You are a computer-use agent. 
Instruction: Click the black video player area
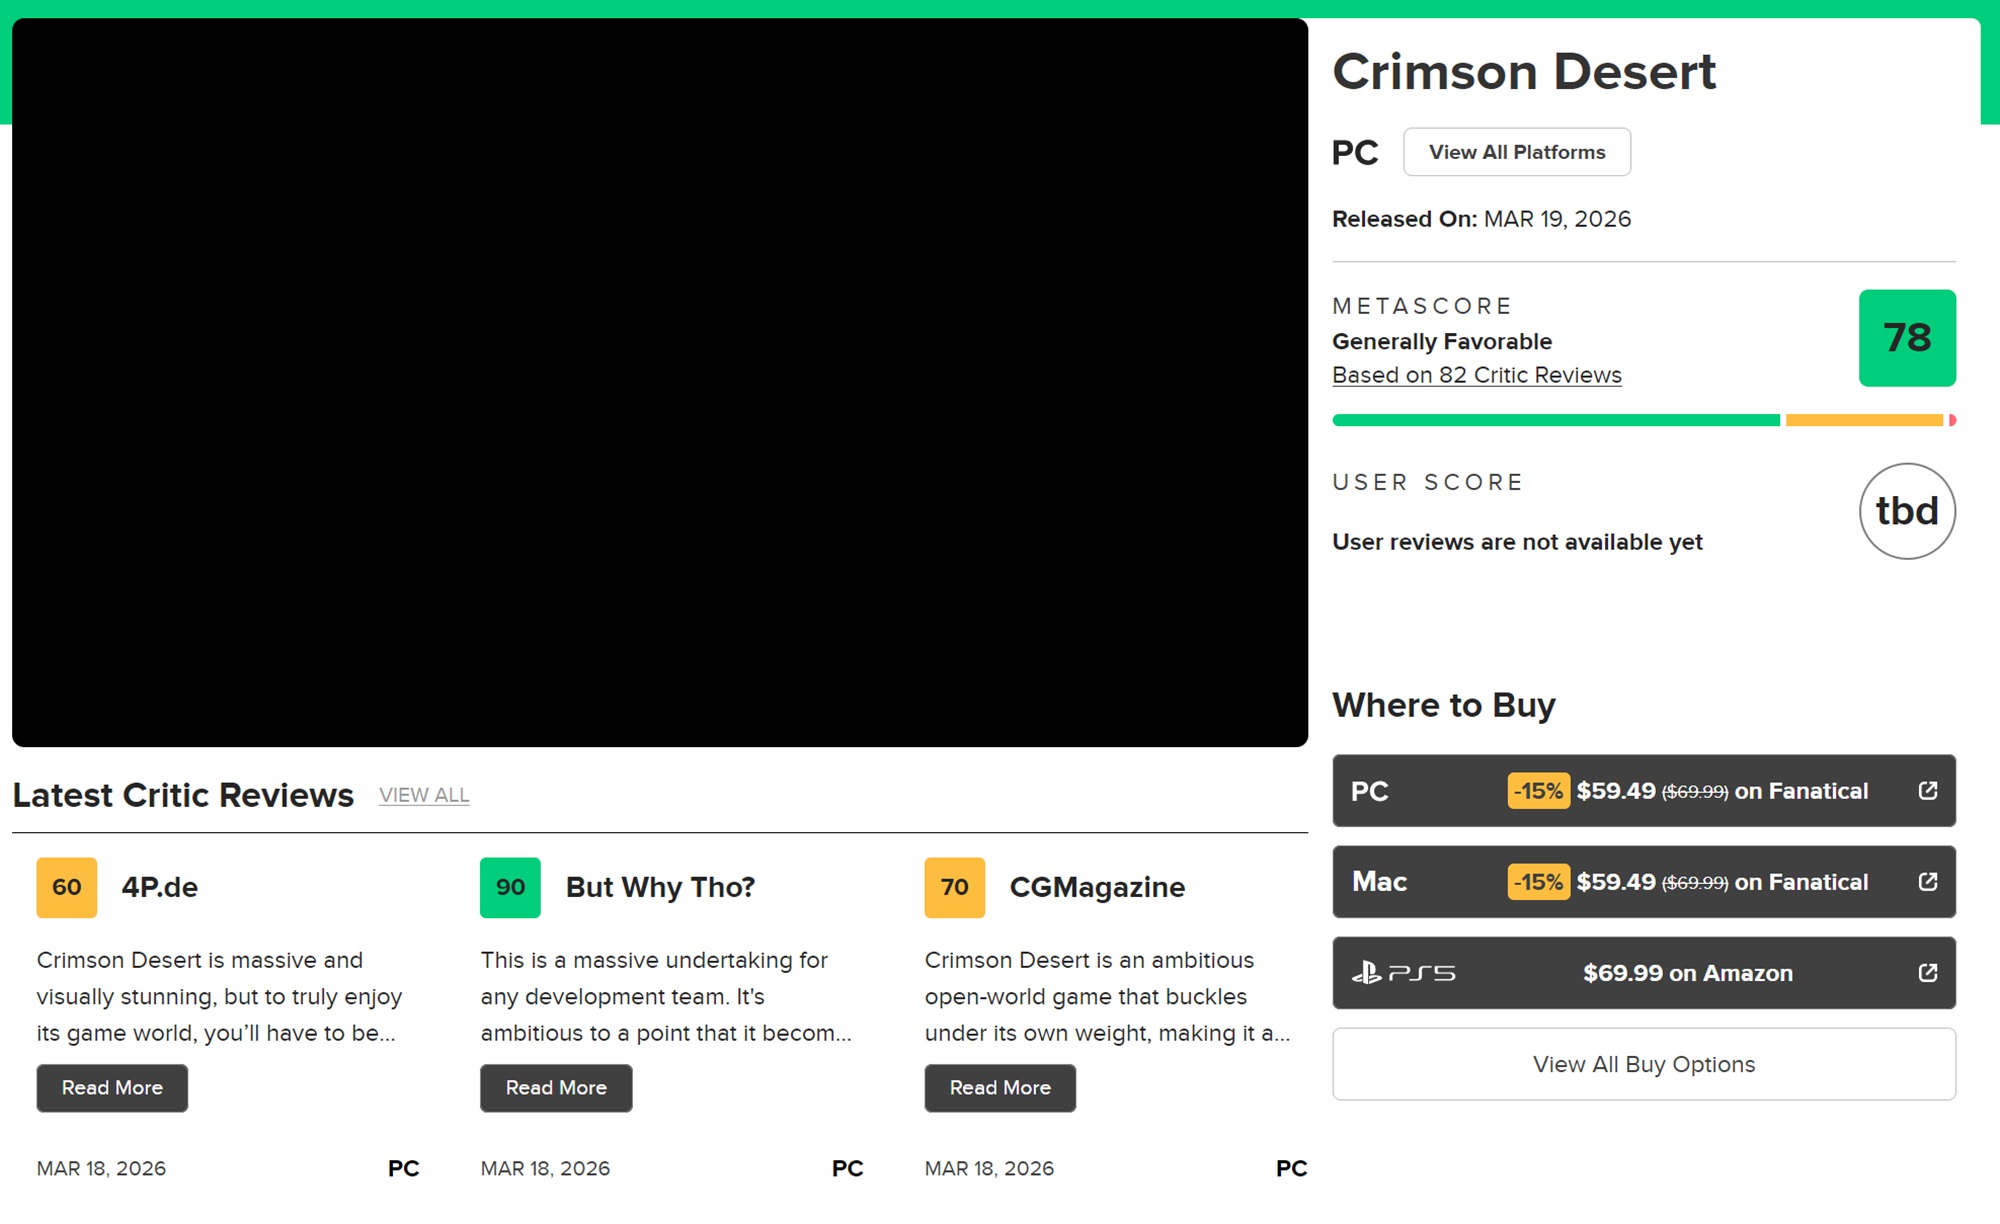pos(660,382)
